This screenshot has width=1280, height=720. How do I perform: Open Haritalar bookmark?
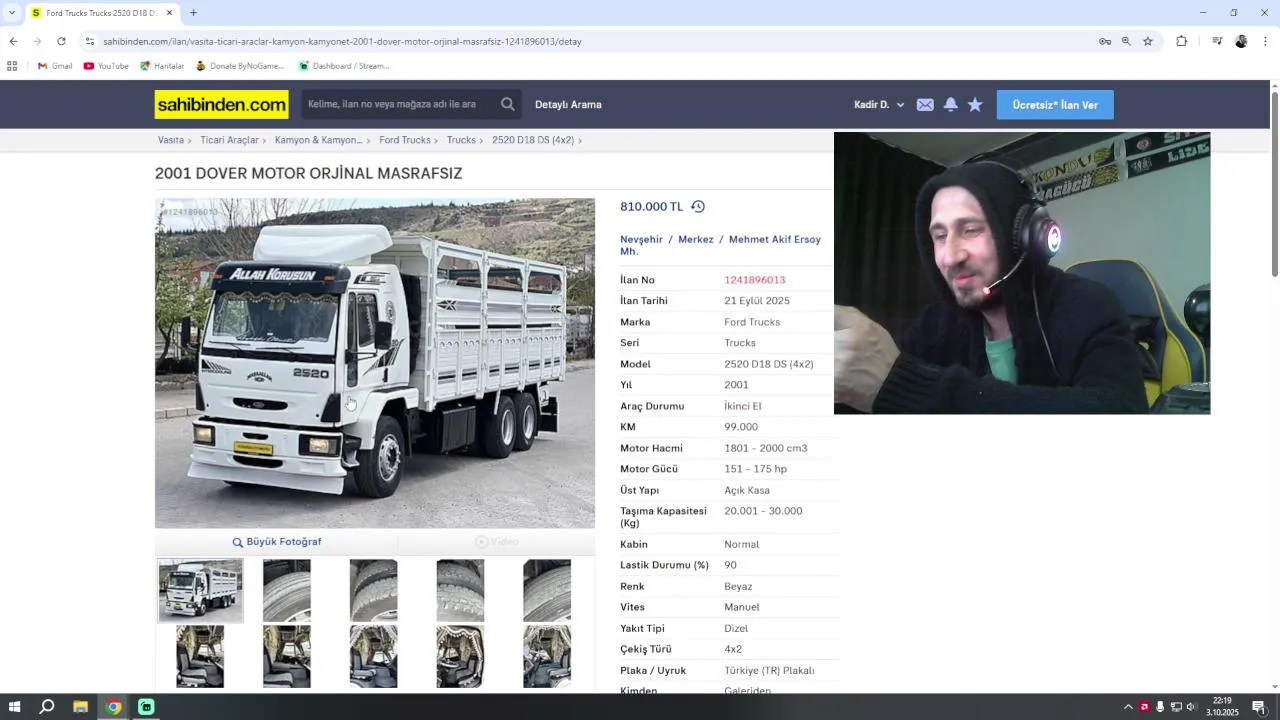click(x=162, y=66)
